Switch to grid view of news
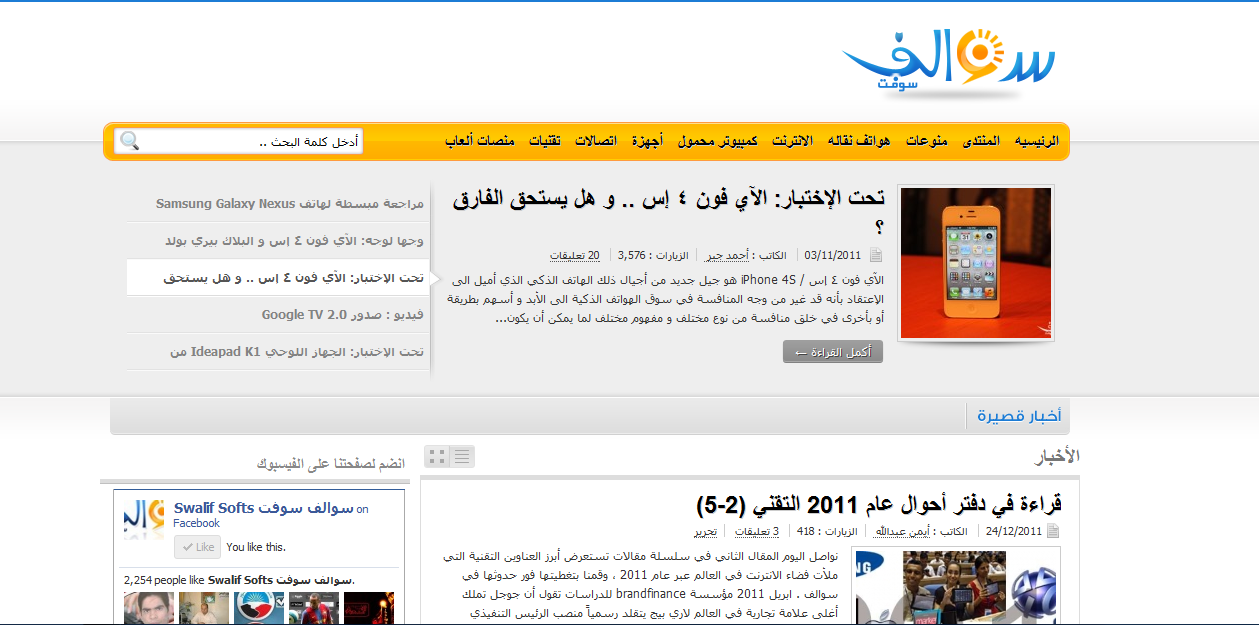Image resolution: width=1259 pixels, height=625 pixels. (436, 457)
